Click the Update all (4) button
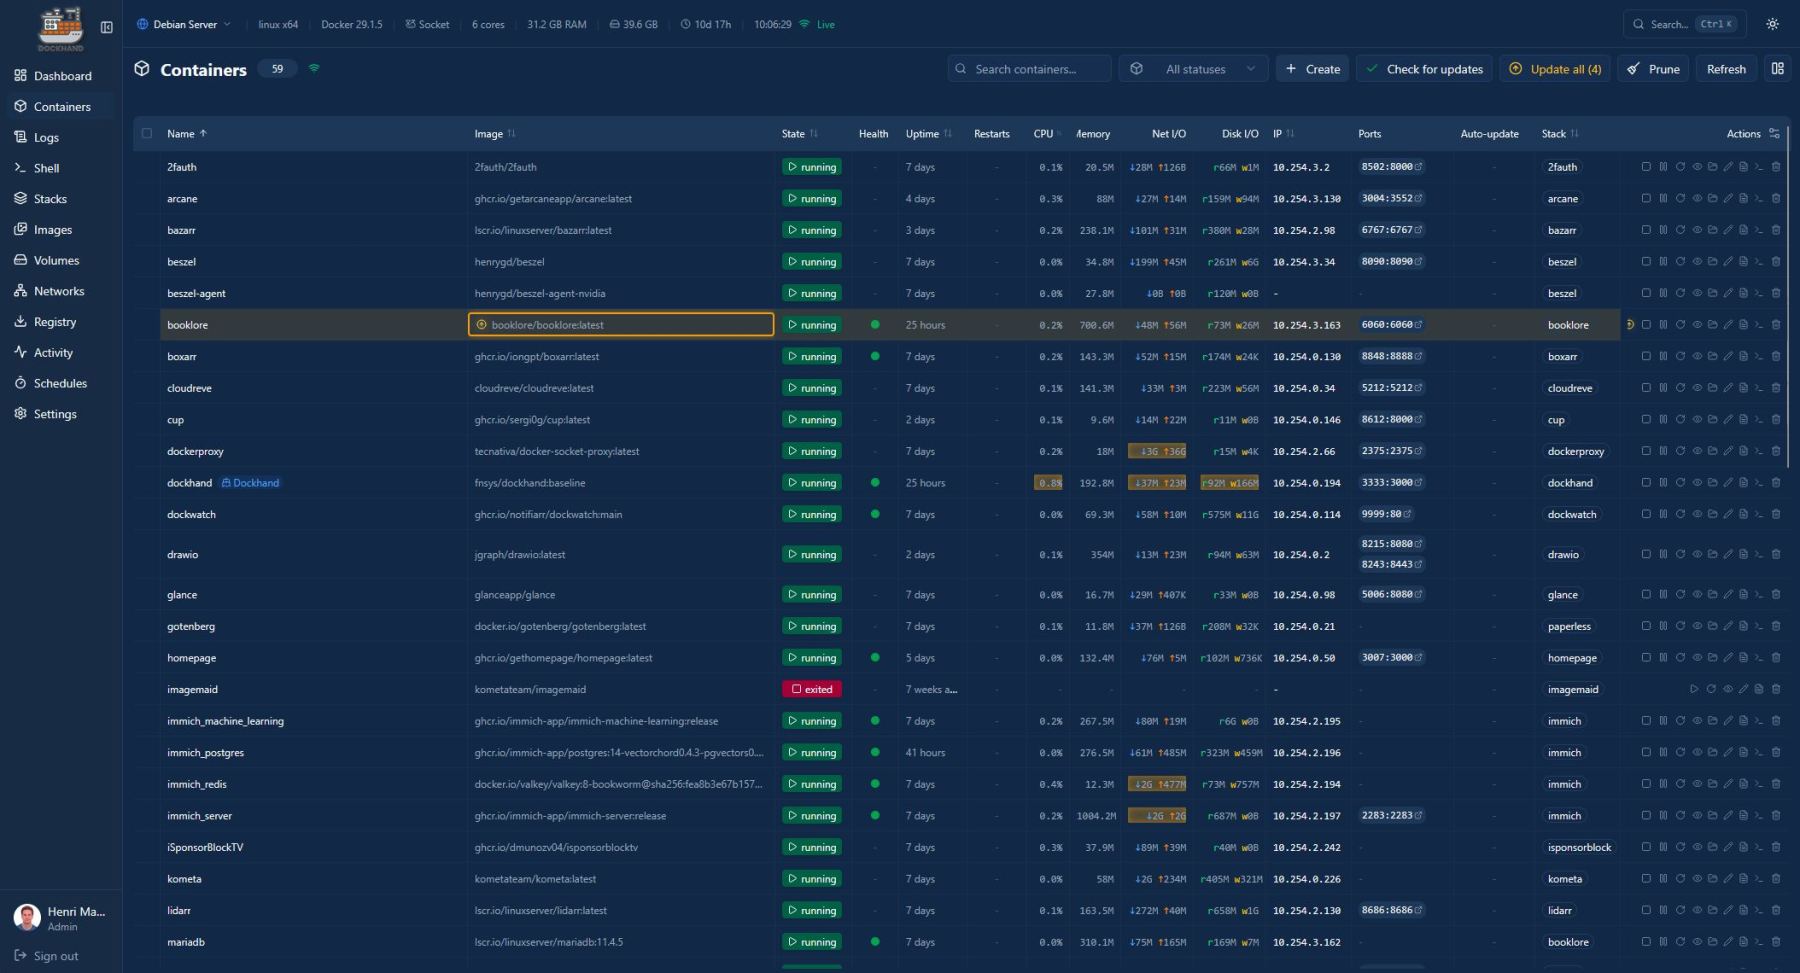Viewport: 1800px width, 973px height. tap(1555, 69)
